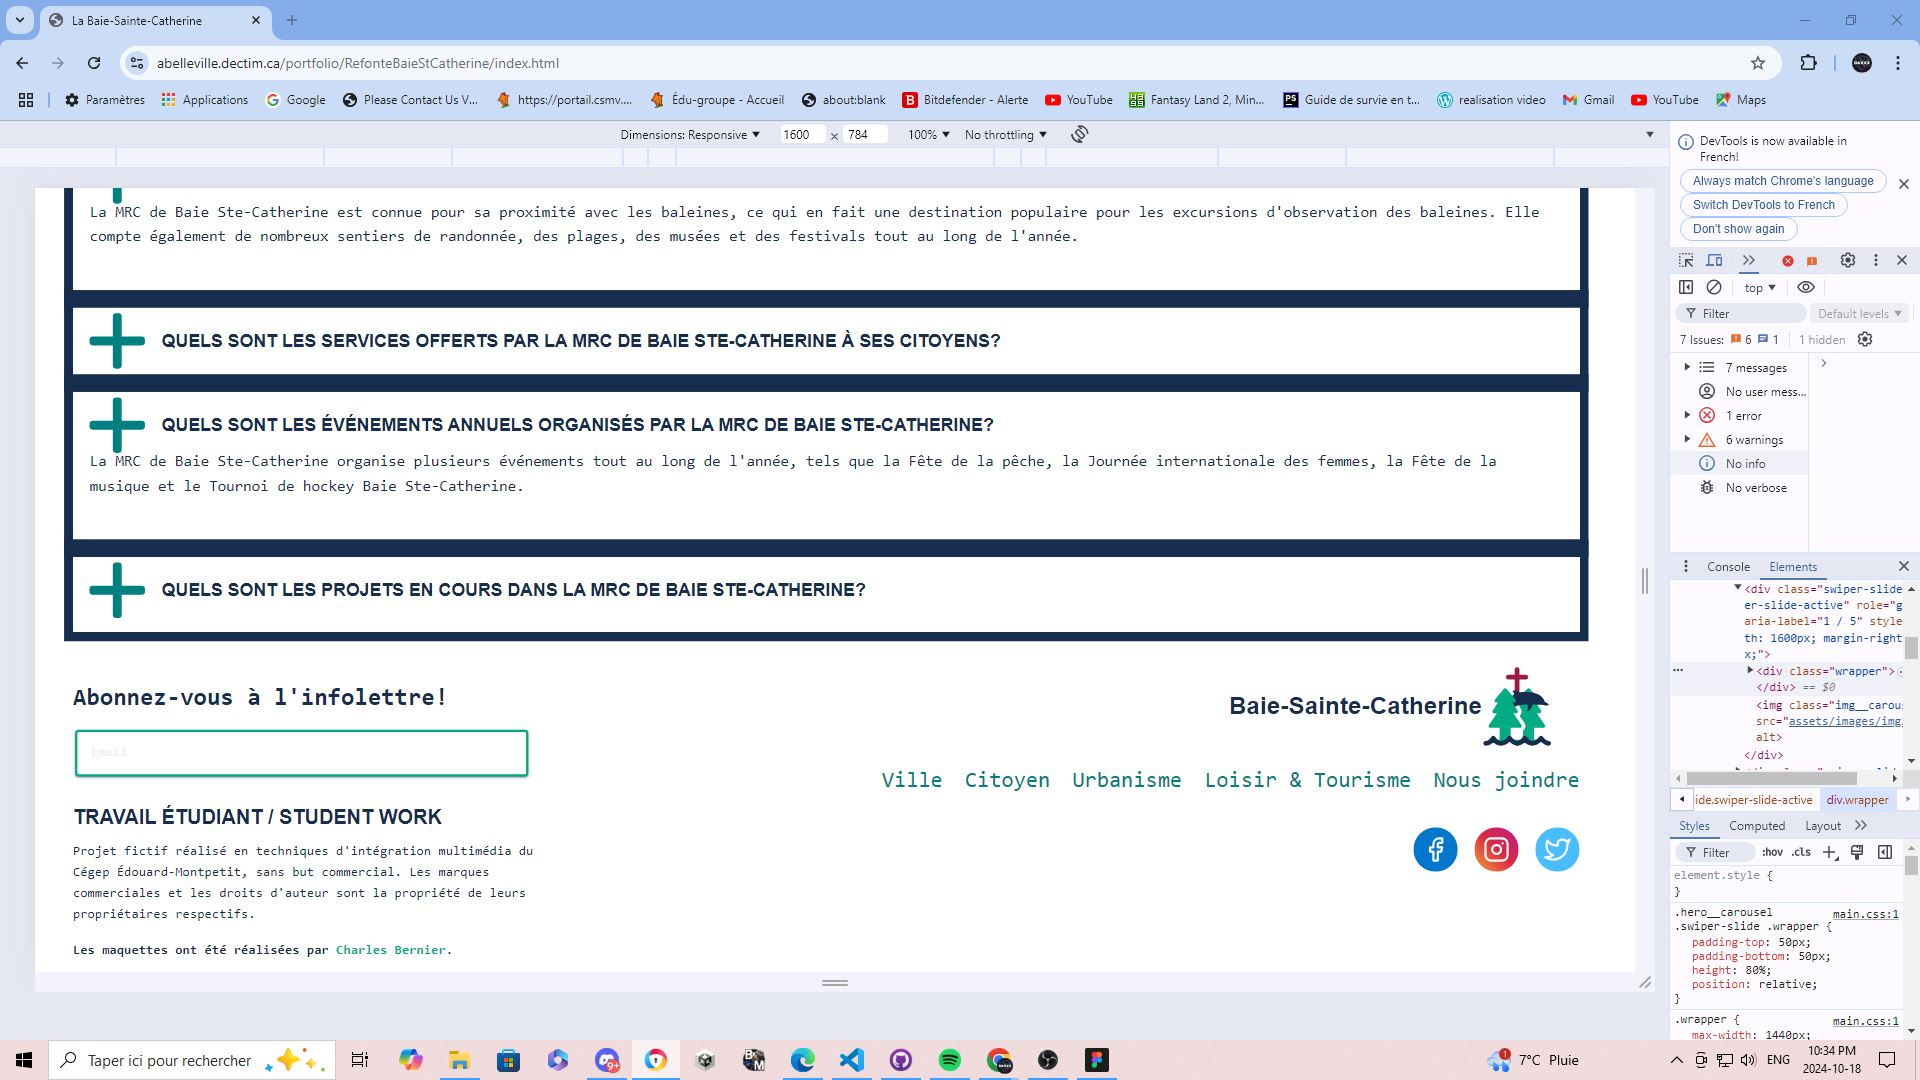The width and height of the screenshot is (1920, 1080).
Task: Click the 'Charles Bernier' hyperlink
Action: (x=390, y=949)
